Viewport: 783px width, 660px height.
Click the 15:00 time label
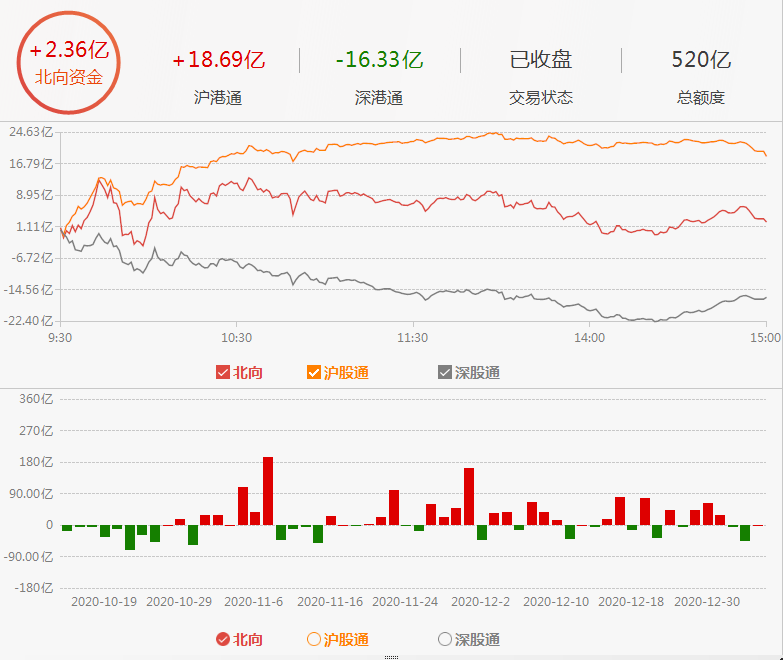click(x=766, y=338)
